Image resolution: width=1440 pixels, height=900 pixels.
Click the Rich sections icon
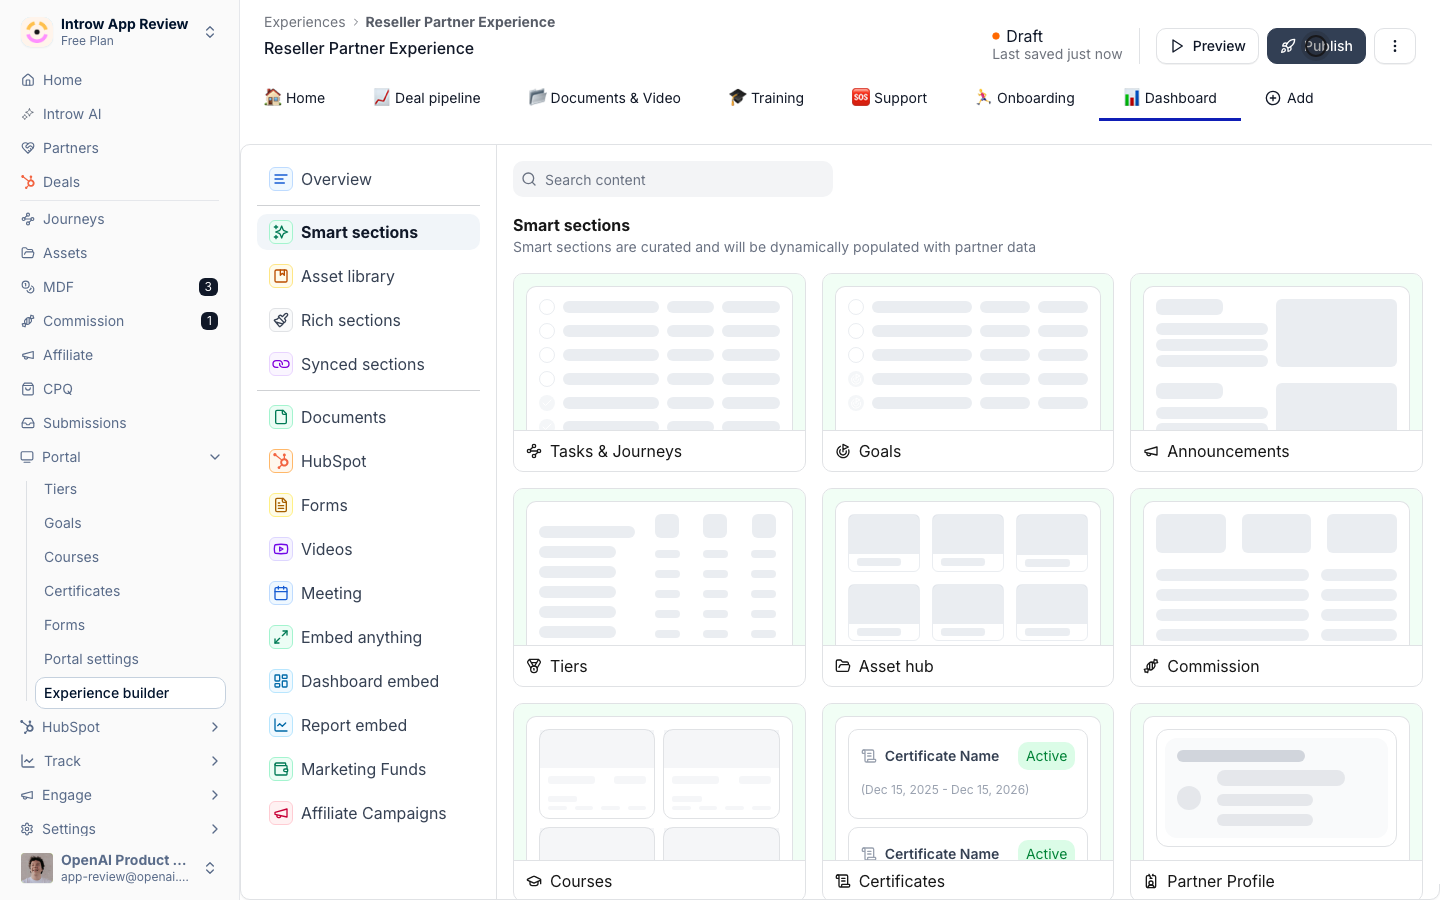click(x=281, y=320)
